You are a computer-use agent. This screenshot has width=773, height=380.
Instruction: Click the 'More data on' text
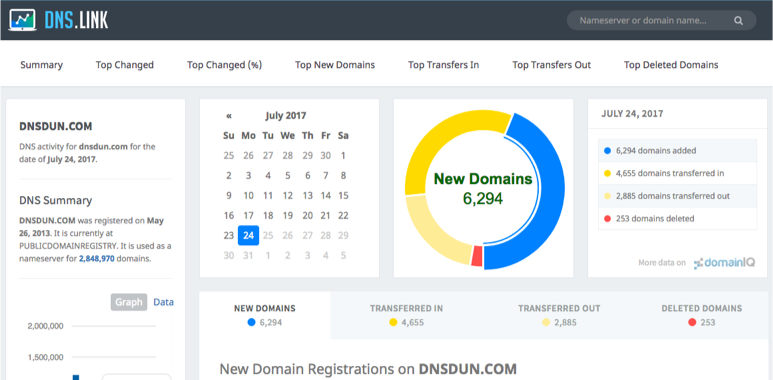click(x=662, y=263)
